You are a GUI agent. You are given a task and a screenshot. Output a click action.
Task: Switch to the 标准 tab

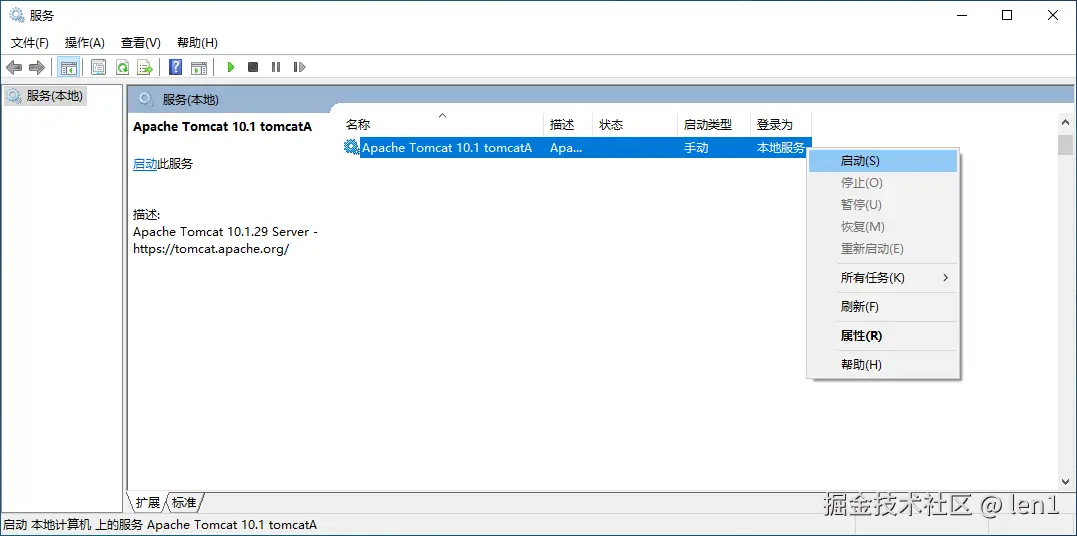pos(184,503)
